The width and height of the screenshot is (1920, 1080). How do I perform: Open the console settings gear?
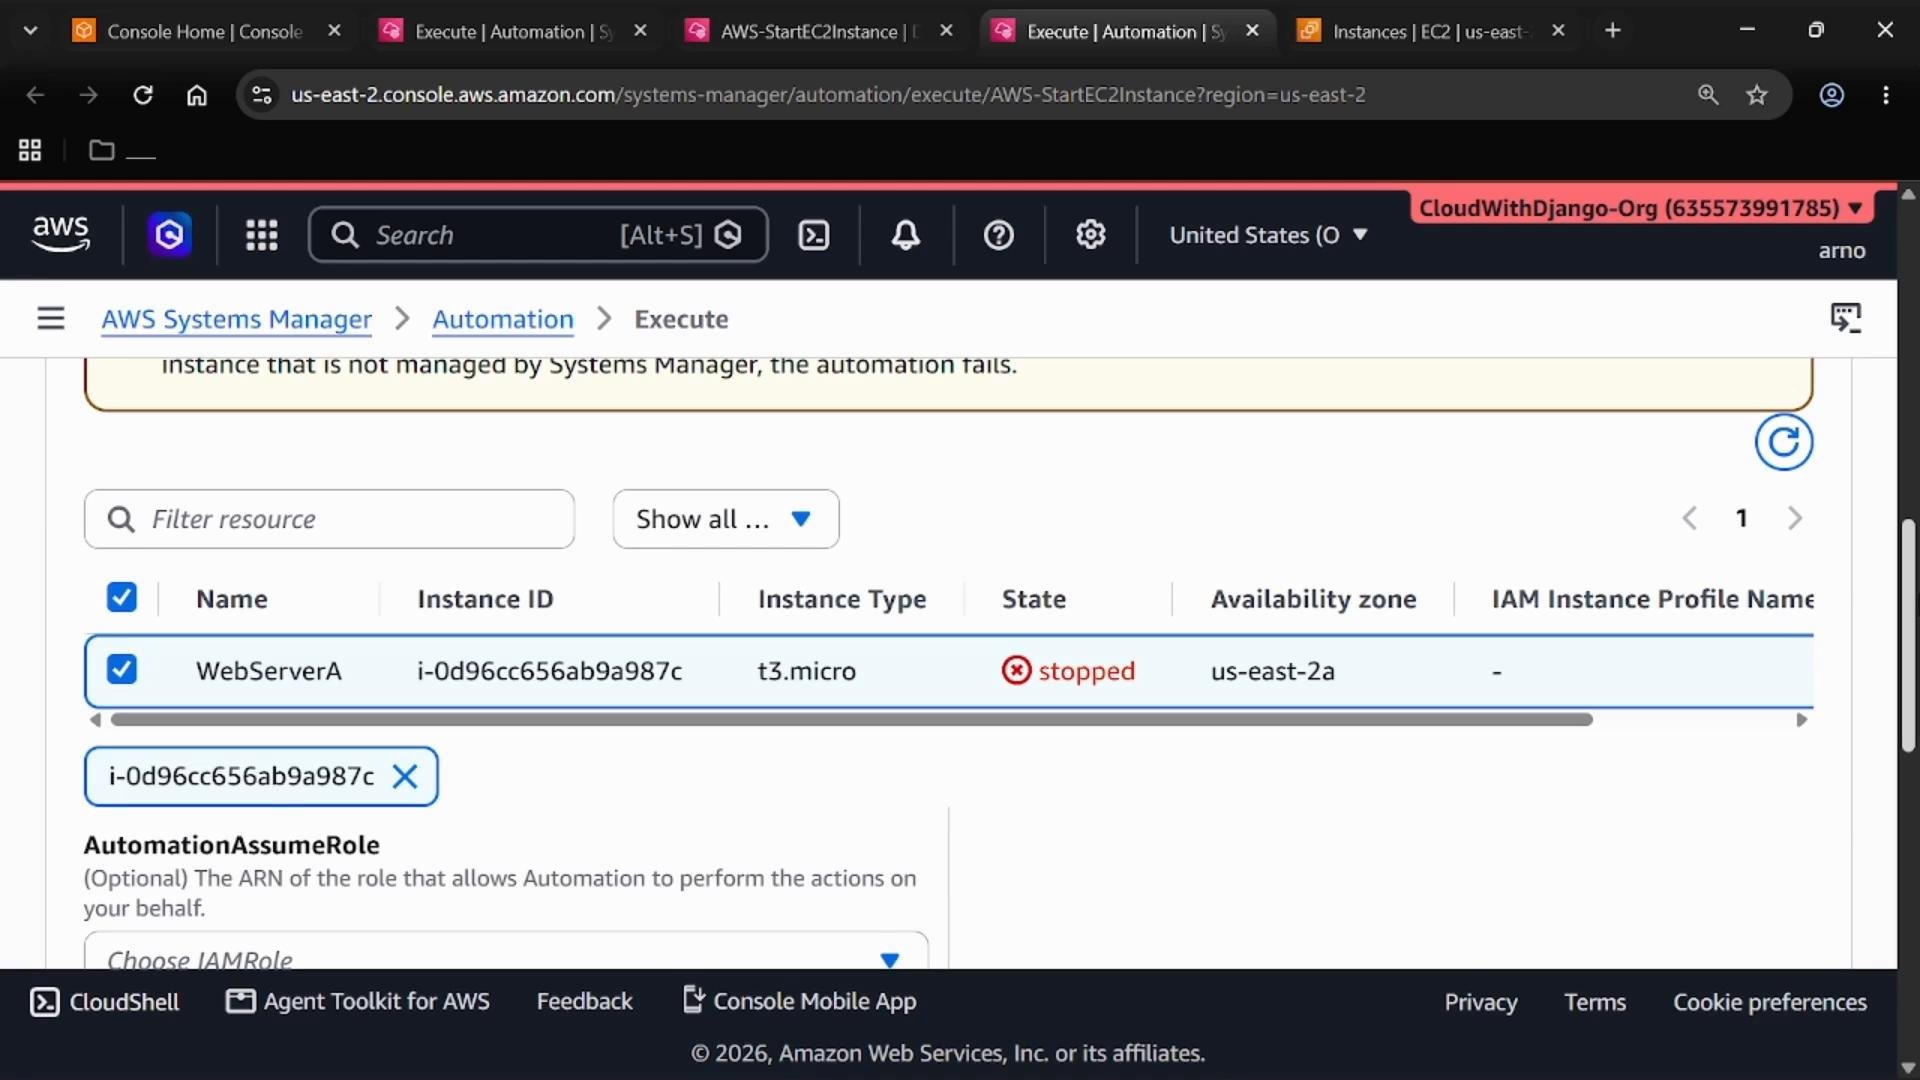pos(1090,235)
